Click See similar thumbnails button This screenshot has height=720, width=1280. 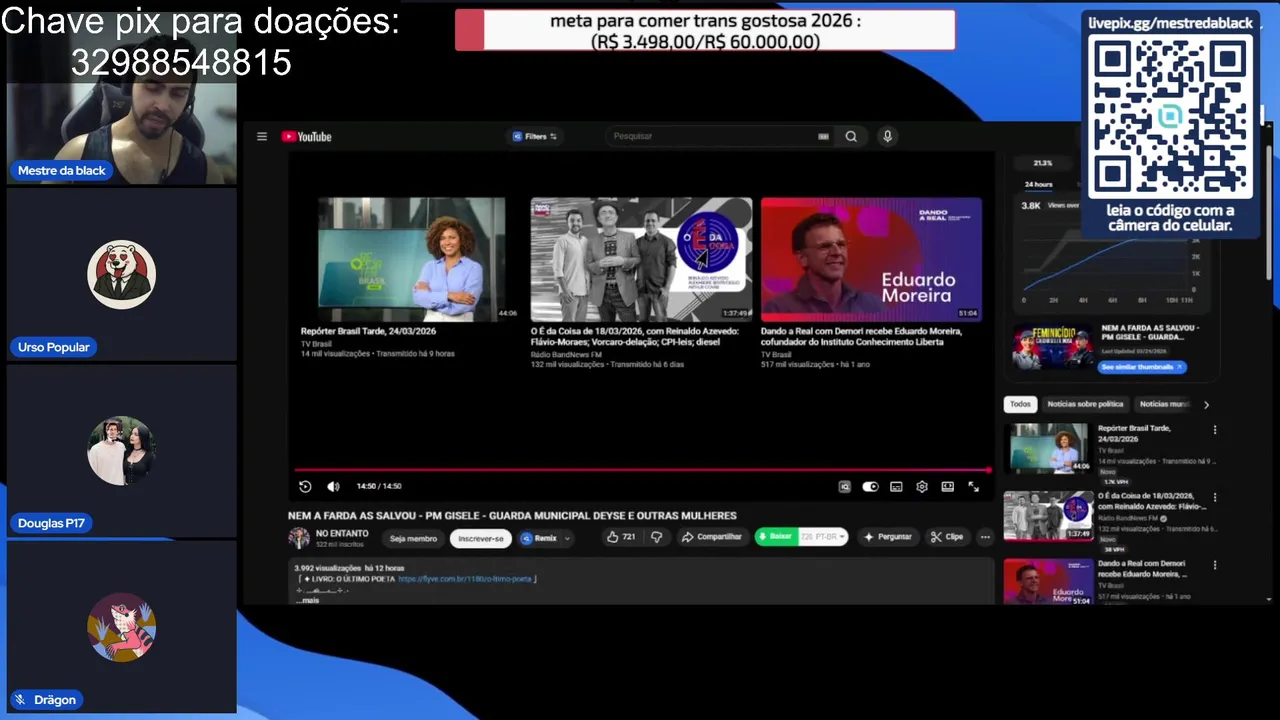pyautogui.click(x=1142, y=367)
